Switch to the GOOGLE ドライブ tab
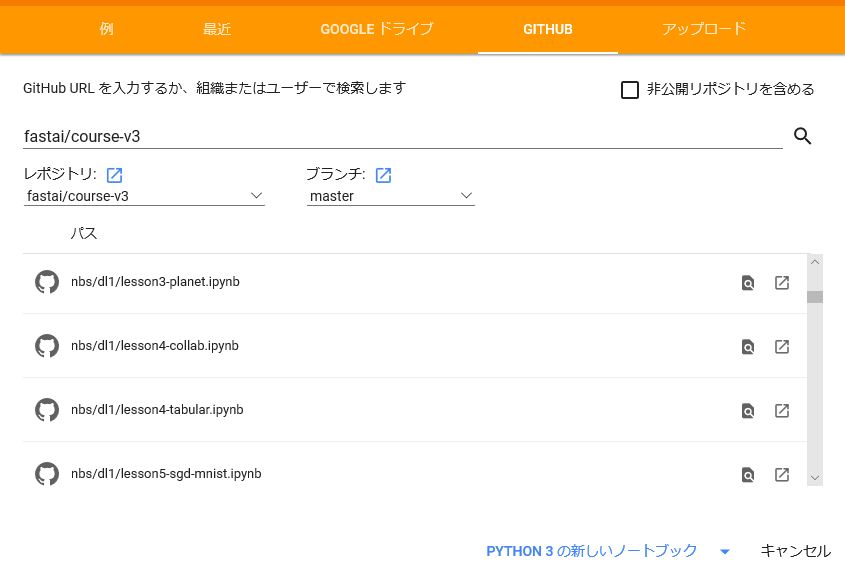This screenshot has height=578, width=845. pyautogui.click(x=377, y=29)
